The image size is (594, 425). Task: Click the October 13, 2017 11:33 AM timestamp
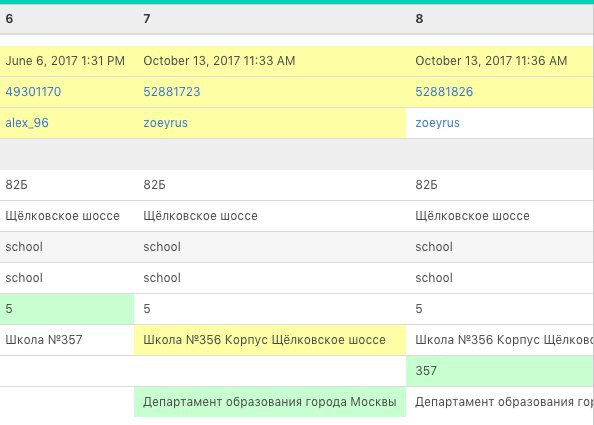click(219, 61)
